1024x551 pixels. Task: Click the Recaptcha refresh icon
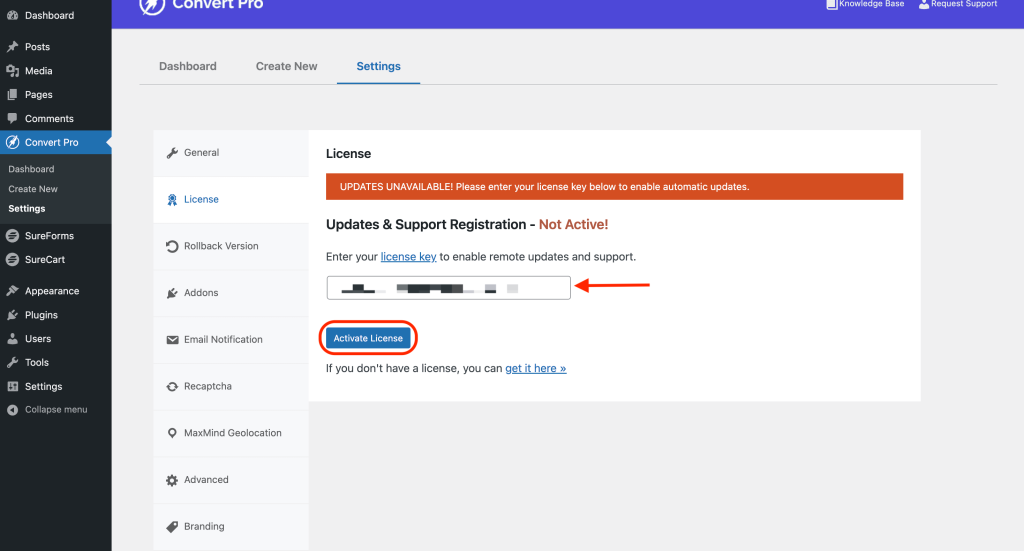pos(172,386)
